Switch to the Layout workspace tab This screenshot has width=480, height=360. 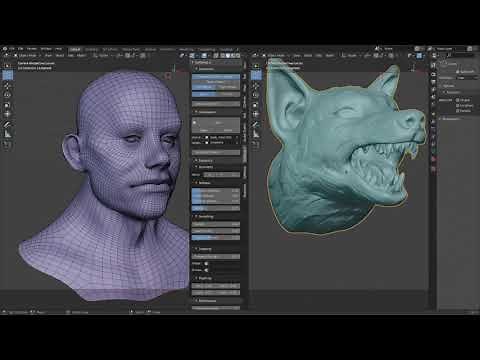pyautogui.click(x=75, y=49)
